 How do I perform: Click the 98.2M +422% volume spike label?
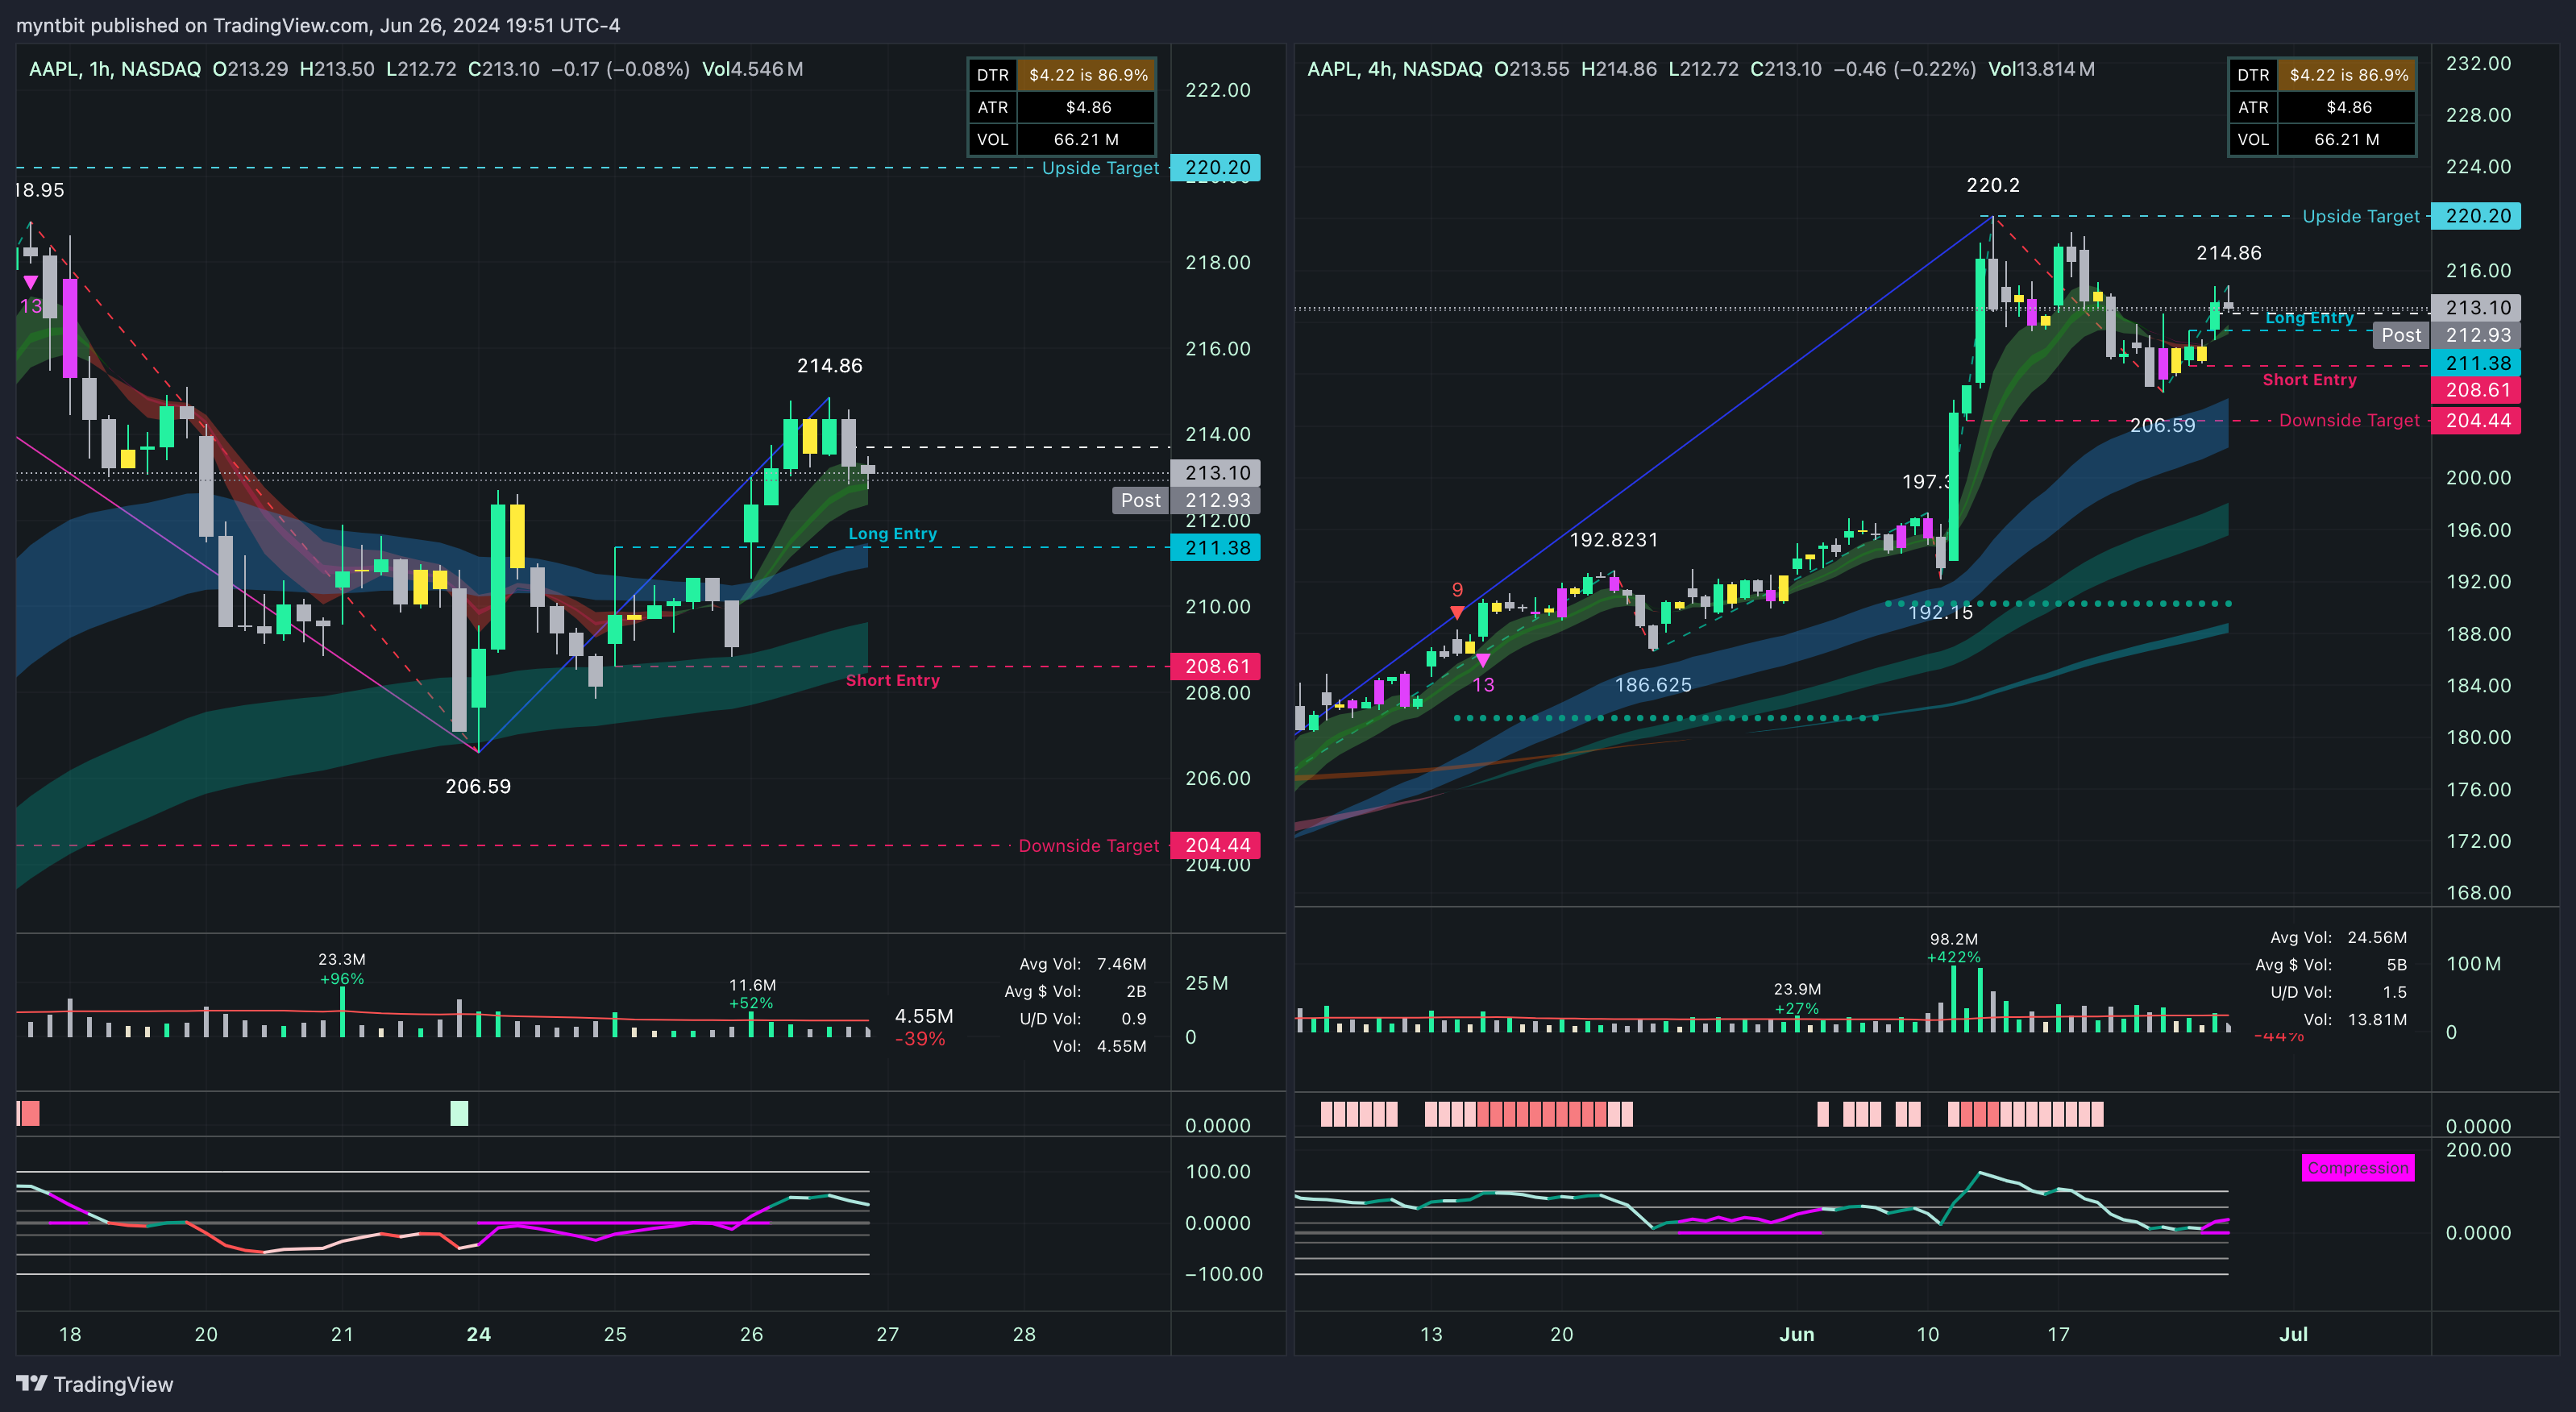pyautogui.click(x=1953, y=948)
